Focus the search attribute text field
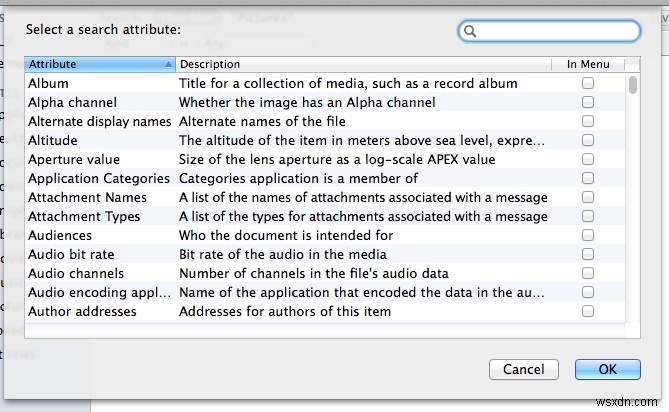 (555, 32)
